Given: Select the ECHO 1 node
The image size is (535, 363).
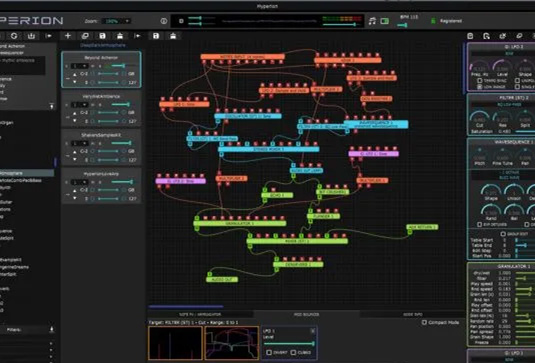Looking at the screenshot, I should 277,195.
